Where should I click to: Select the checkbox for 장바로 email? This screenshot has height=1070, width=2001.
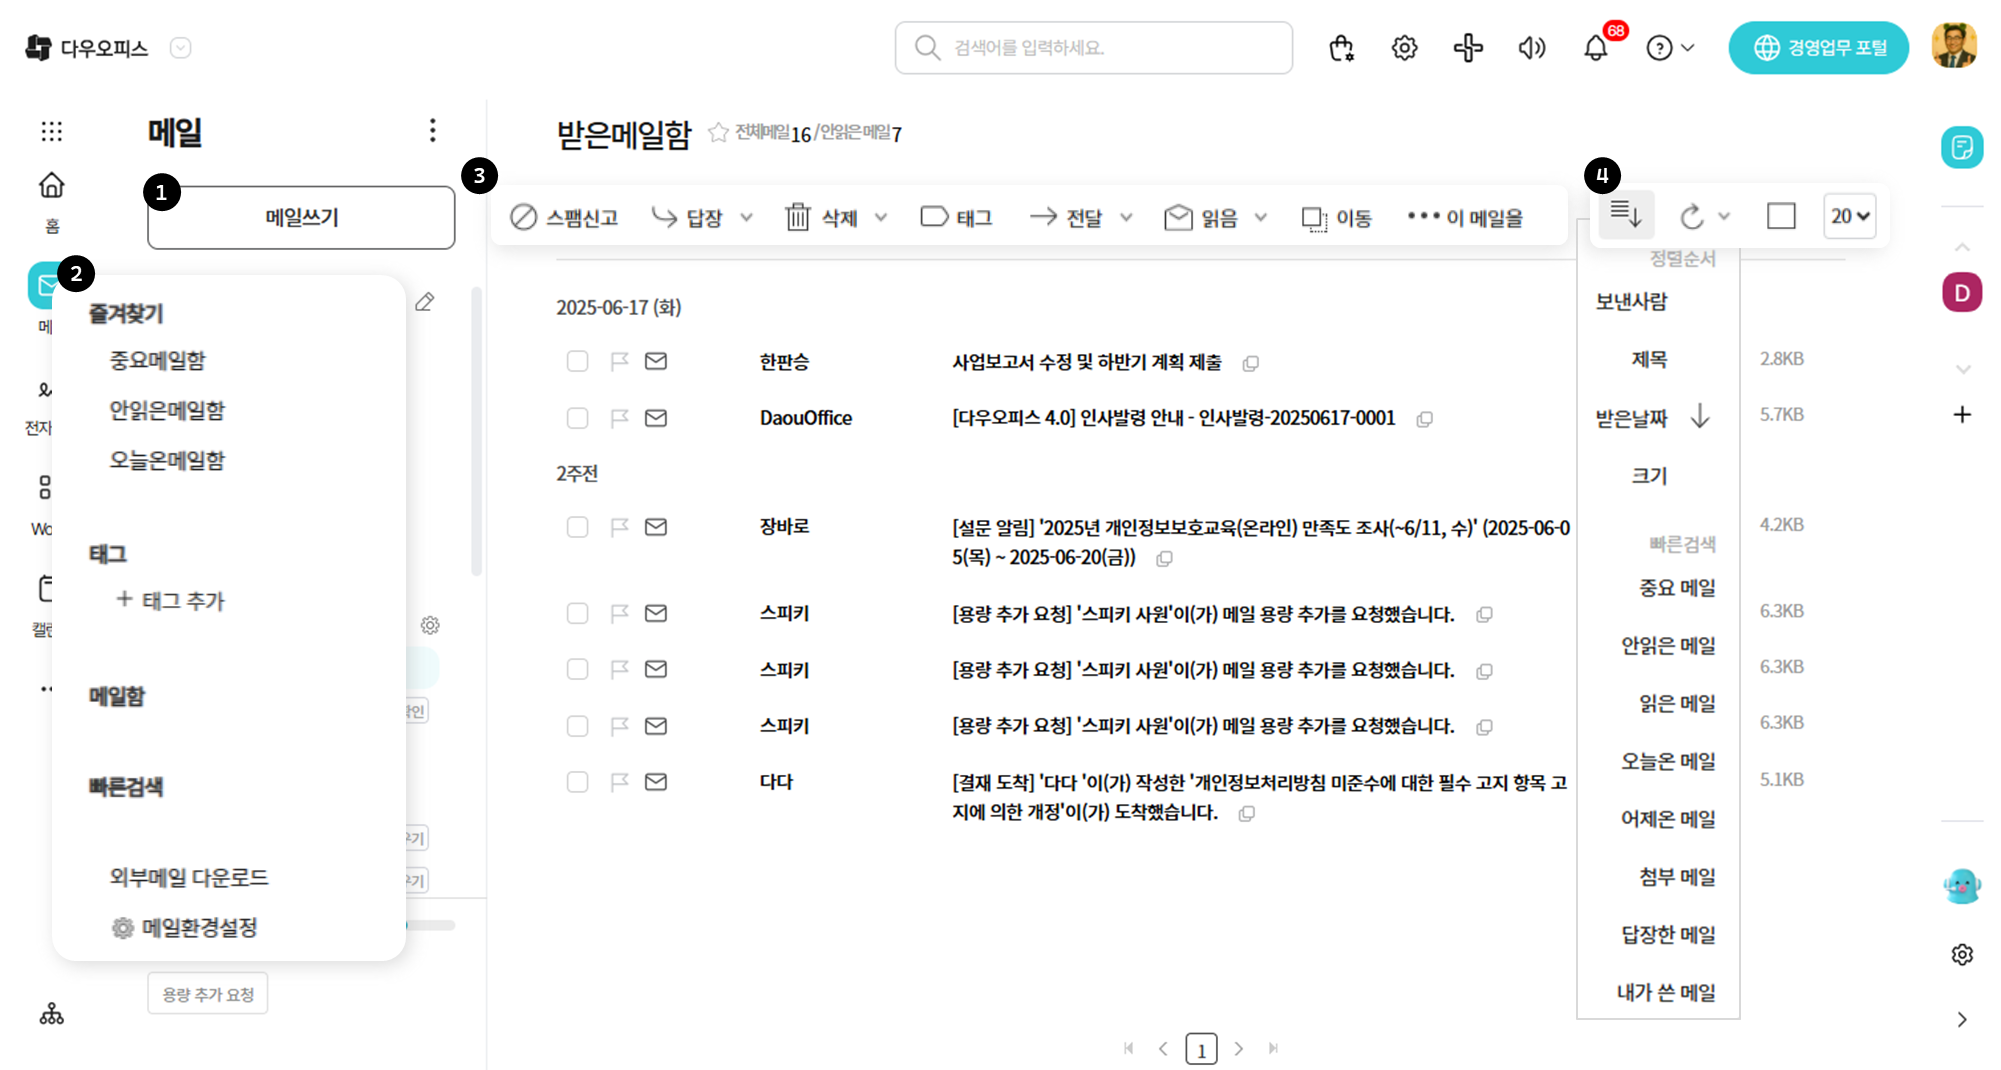577,527
